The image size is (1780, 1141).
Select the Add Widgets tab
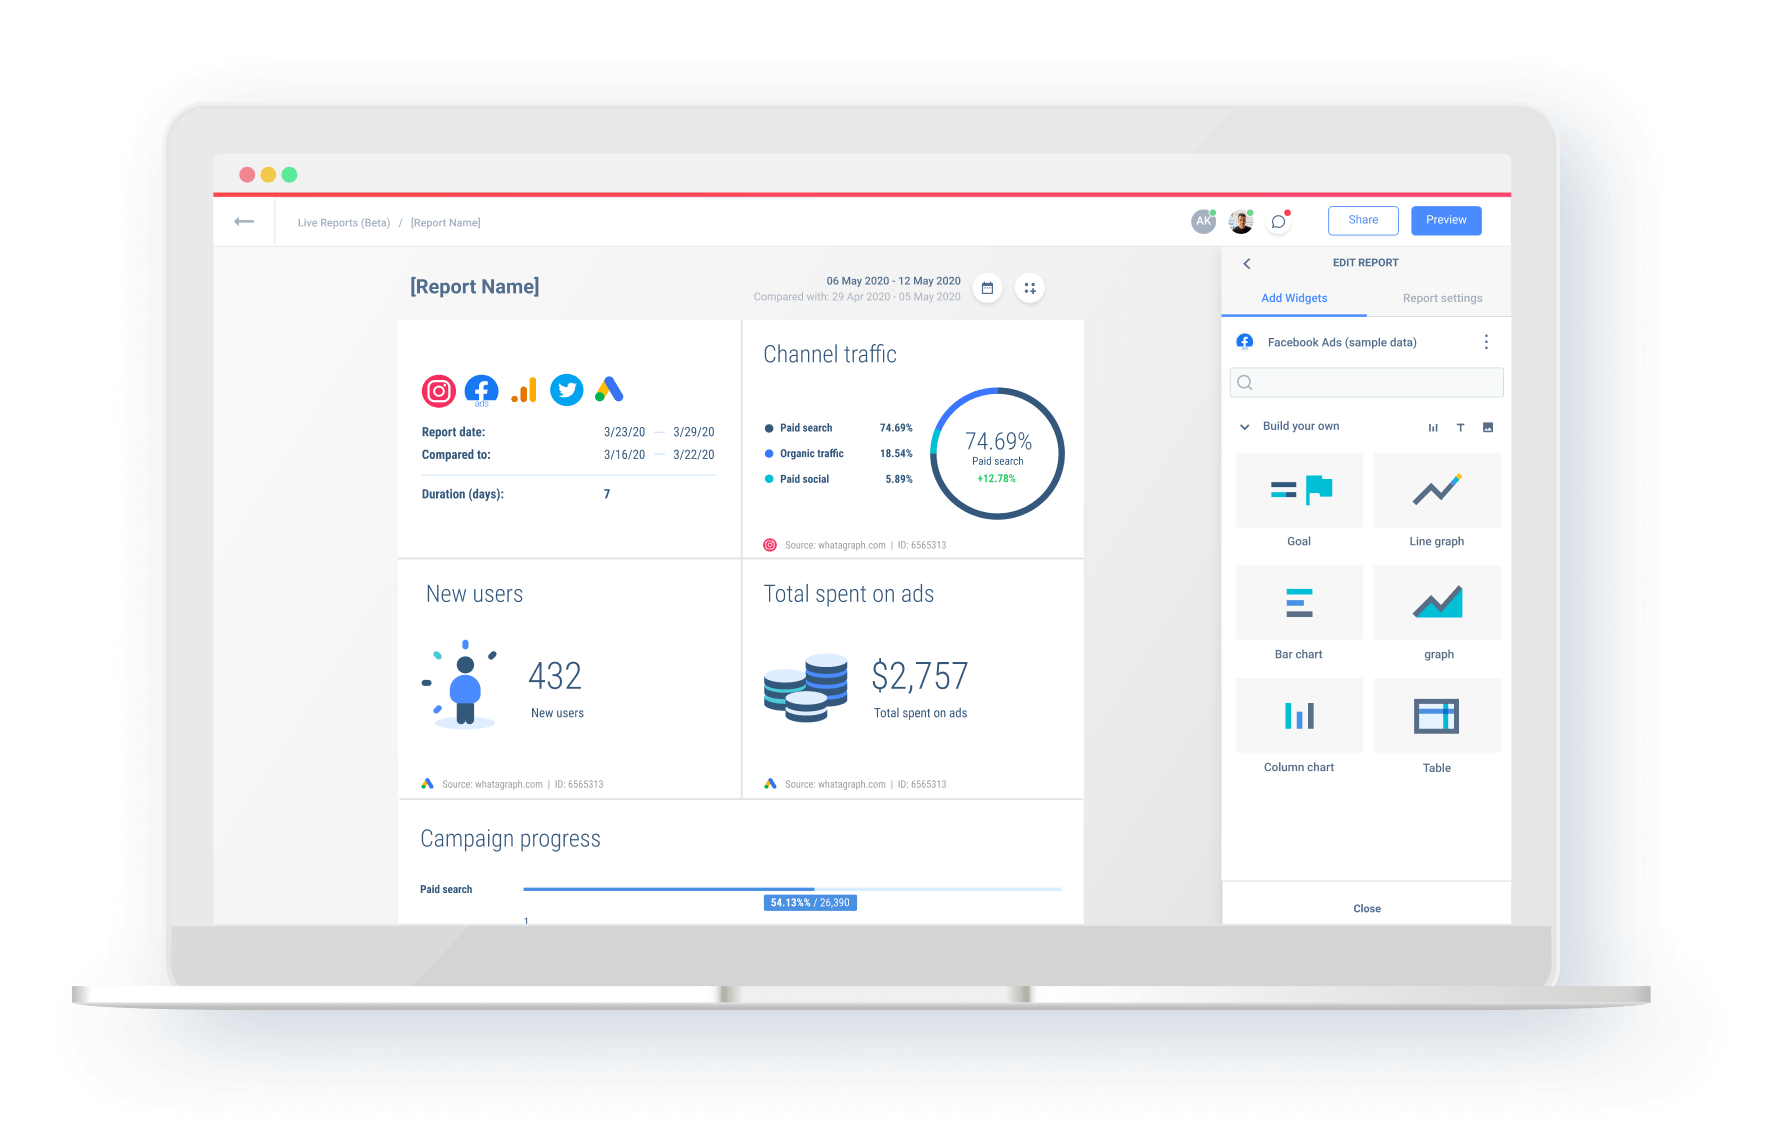[x=1294, y=298]
